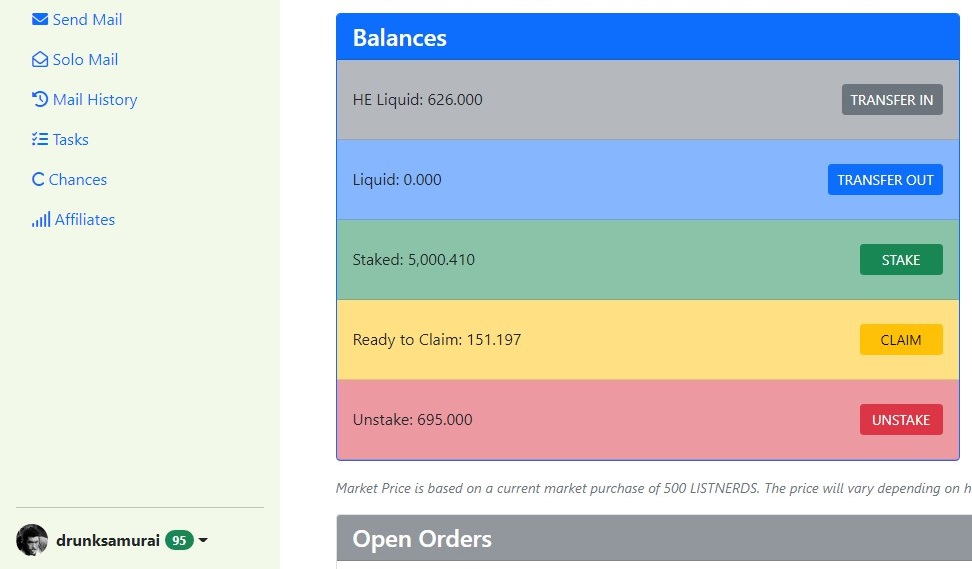Click the green 95 reputation badge
Screen dimensions: 972x569
point(179,540)
